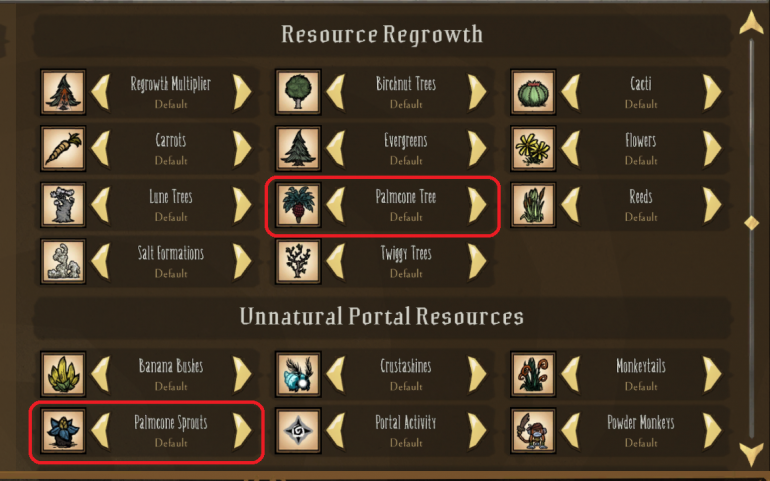Decrease the Palmcone Sprouts setting with left arrow
The image size is (770, 481).
100,430
